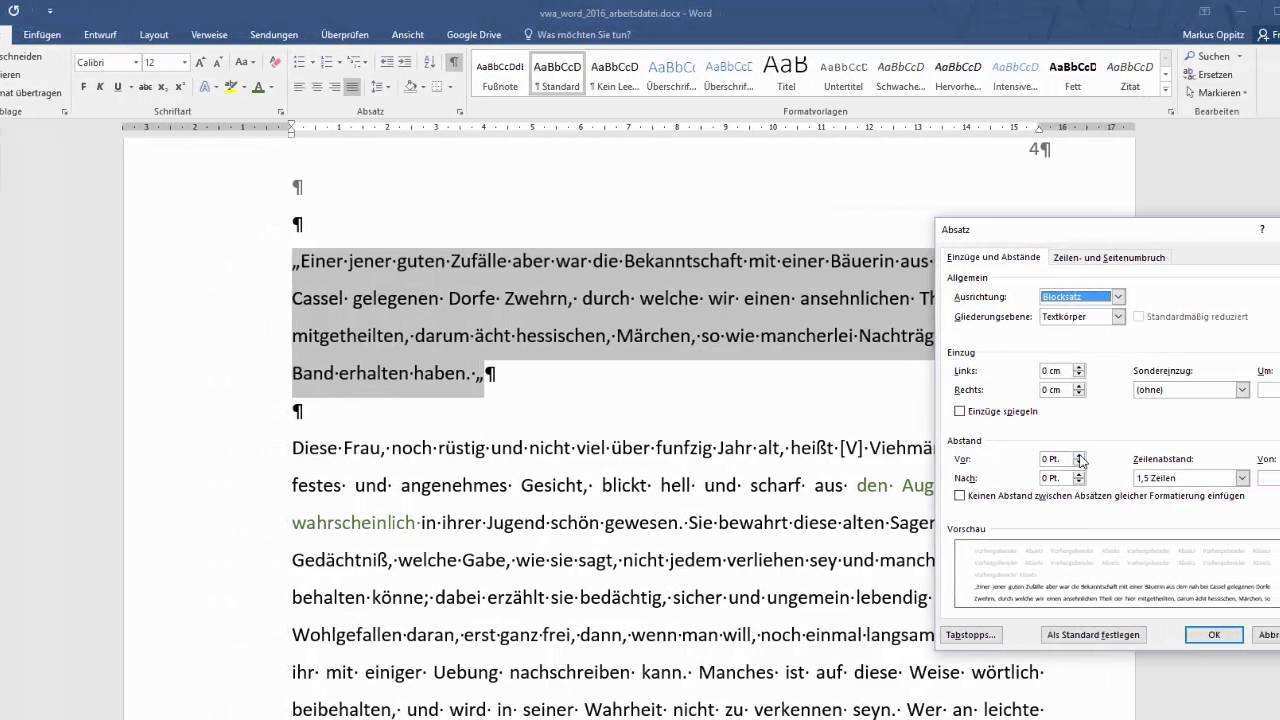This screenshot has width=1280, height=720.
Task: Check 'Keinen Abstand zwischen Absätzen' option
Action: click(x=960, y=496)
